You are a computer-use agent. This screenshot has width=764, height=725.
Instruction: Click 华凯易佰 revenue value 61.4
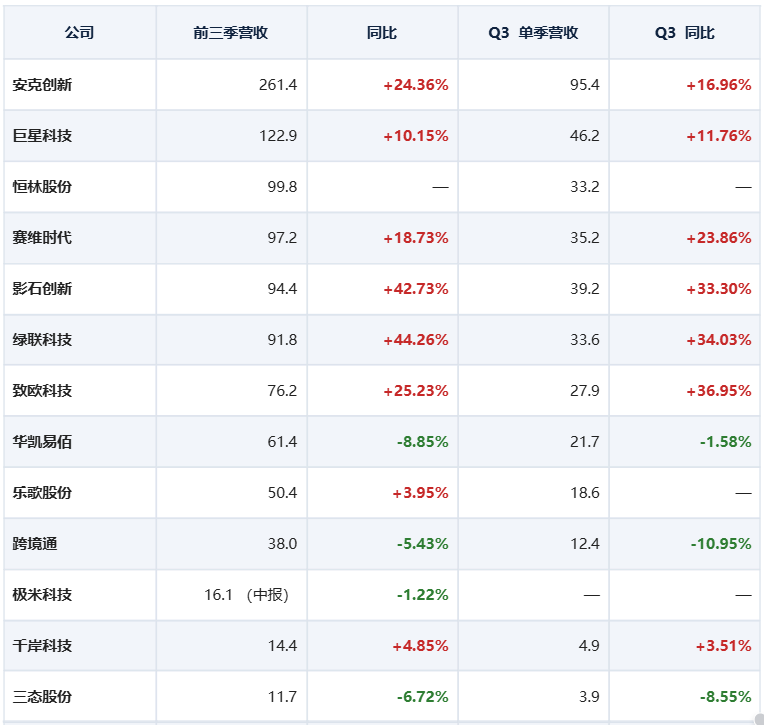(282, 442)
